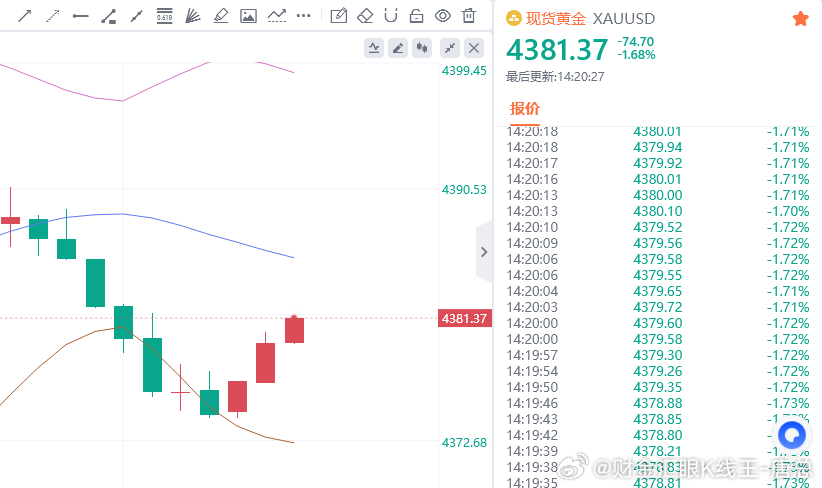
Task: Select the trend prediction line tool
Action: coord(277,16)
